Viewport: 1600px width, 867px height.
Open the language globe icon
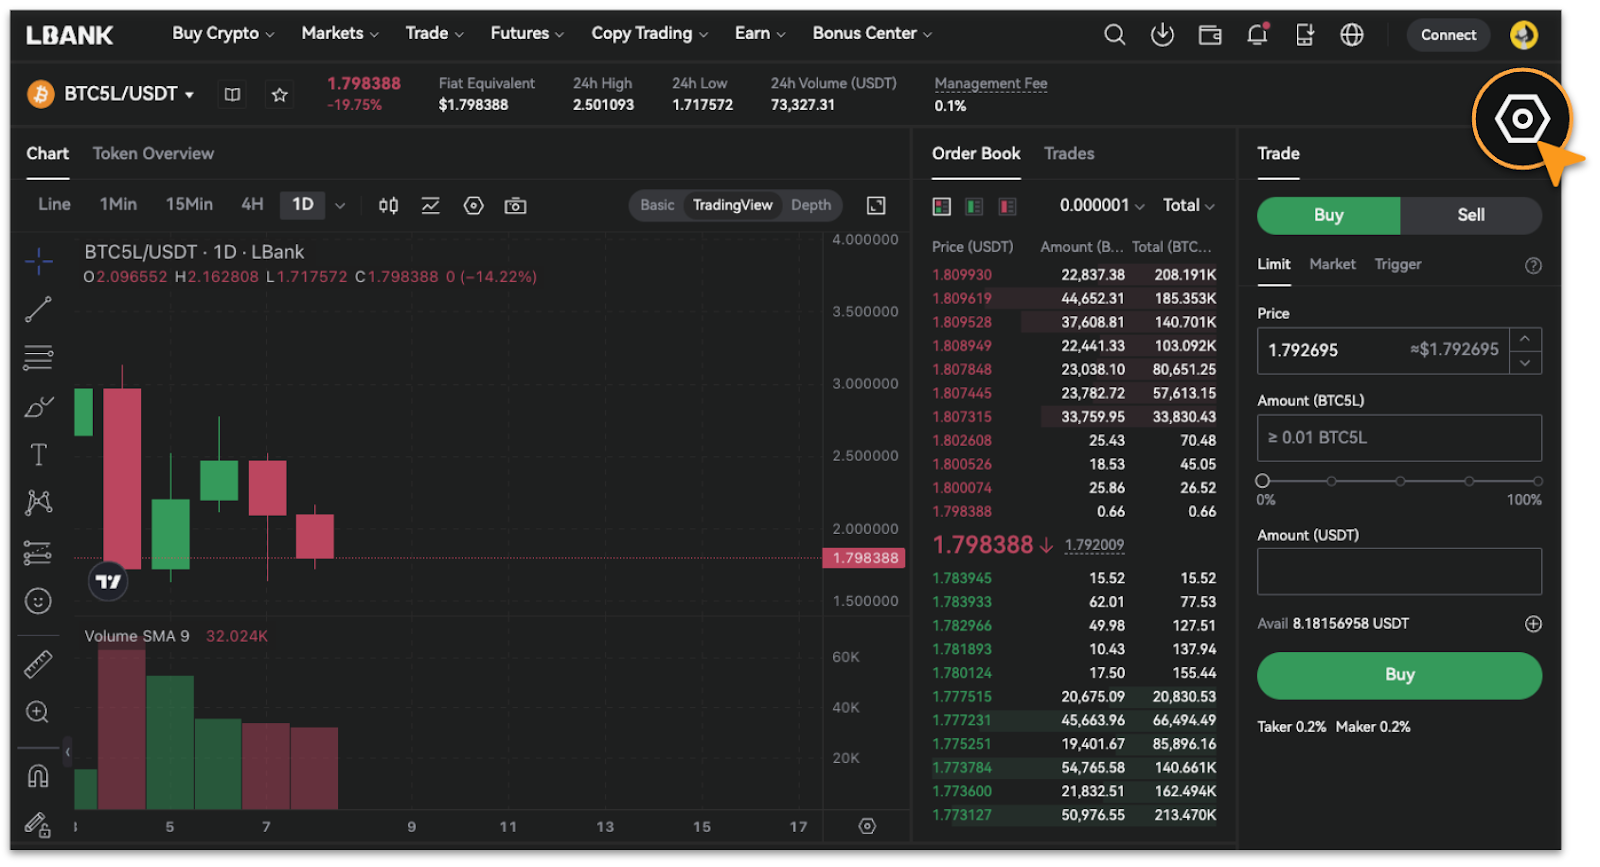pyautogui.click(x=1352, y=35)
